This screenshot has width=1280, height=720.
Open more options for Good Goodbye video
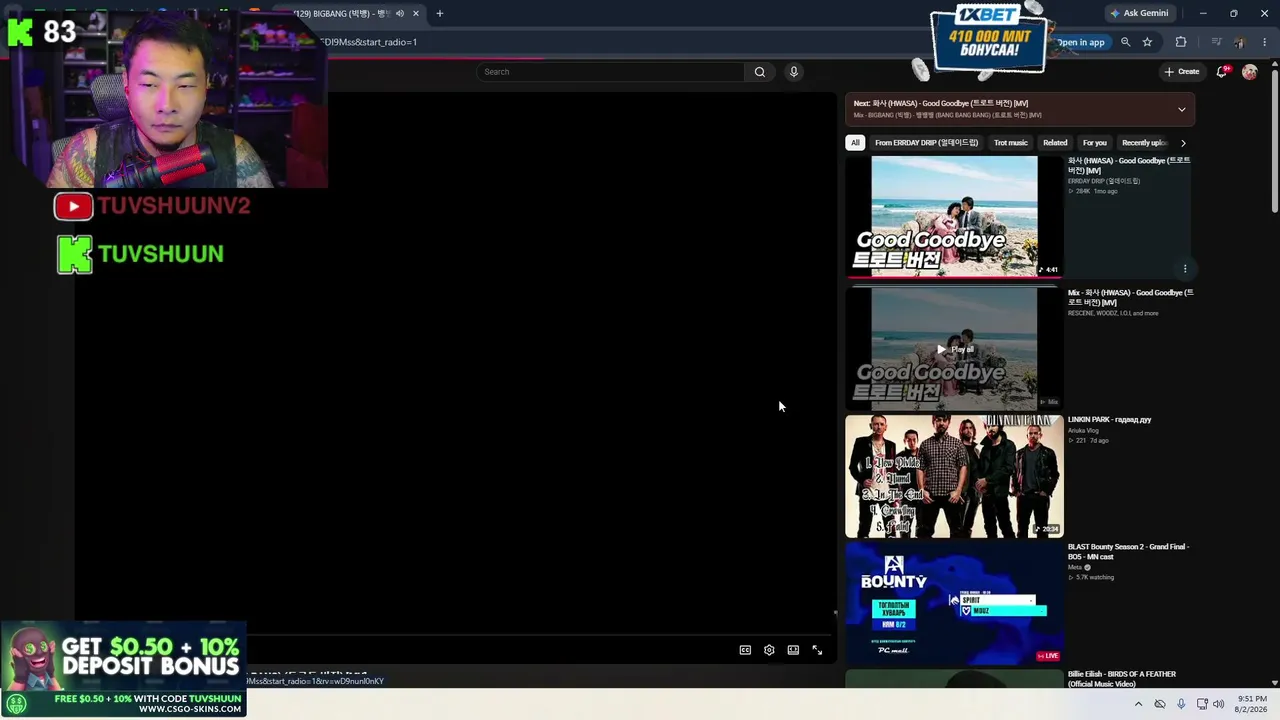(1185, 269)
